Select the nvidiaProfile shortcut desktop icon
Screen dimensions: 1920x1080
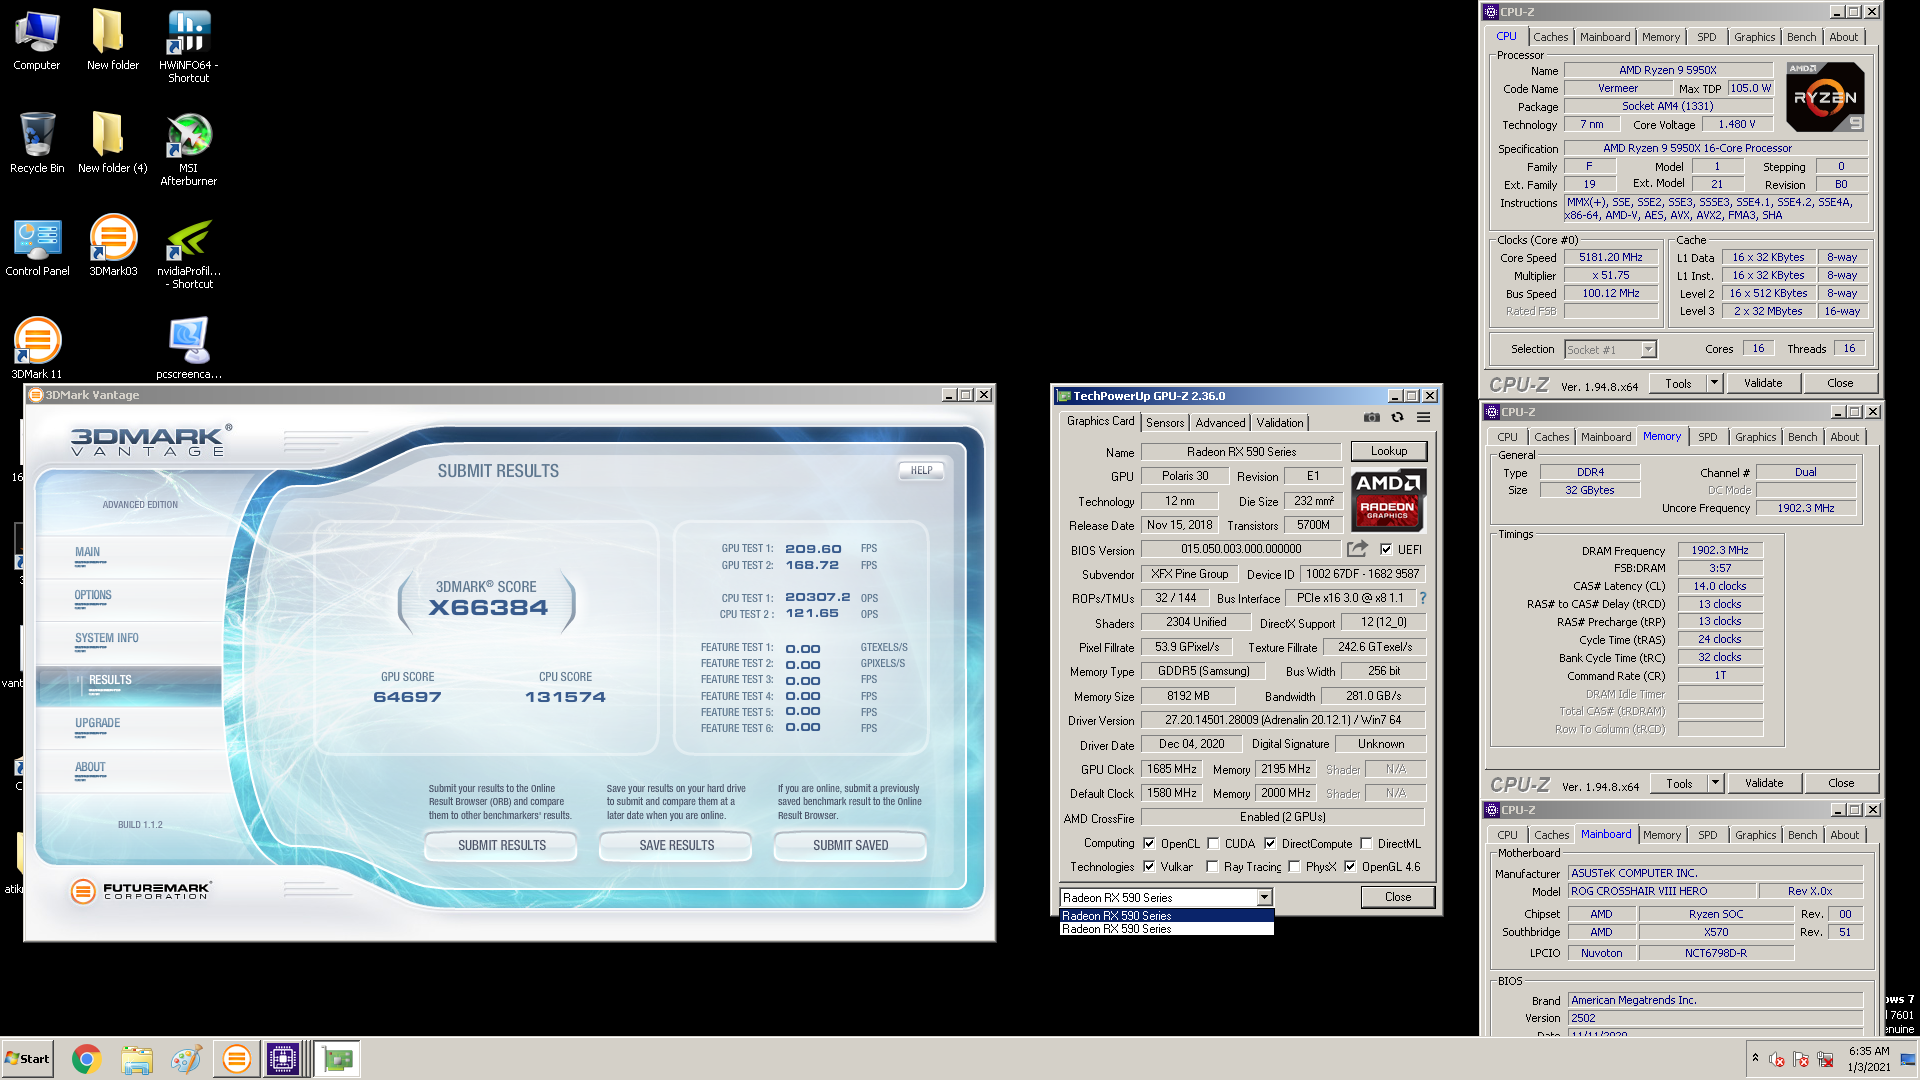pyautogui.click(x=189, y=252)
